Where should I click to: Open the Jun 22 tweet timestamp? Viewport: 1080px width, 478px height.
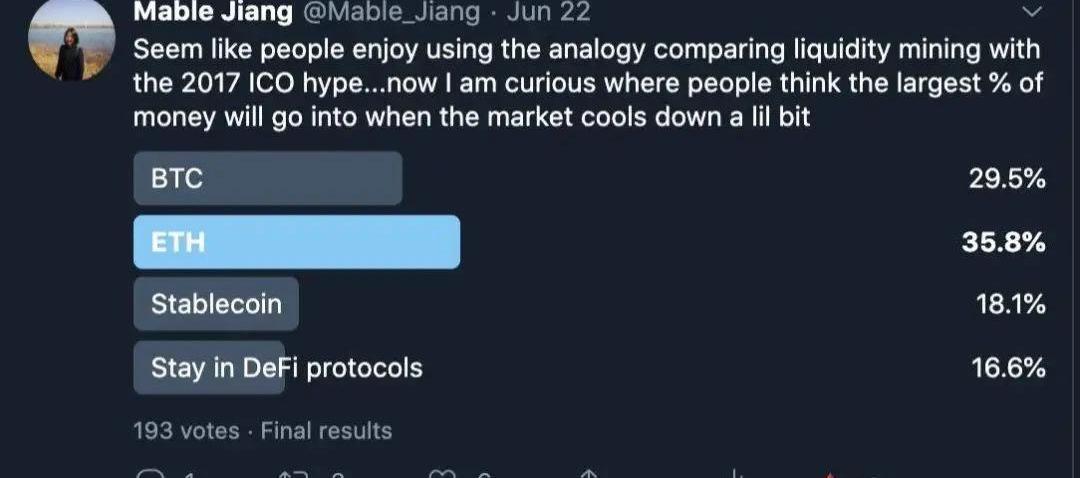[x=548, y=12]
